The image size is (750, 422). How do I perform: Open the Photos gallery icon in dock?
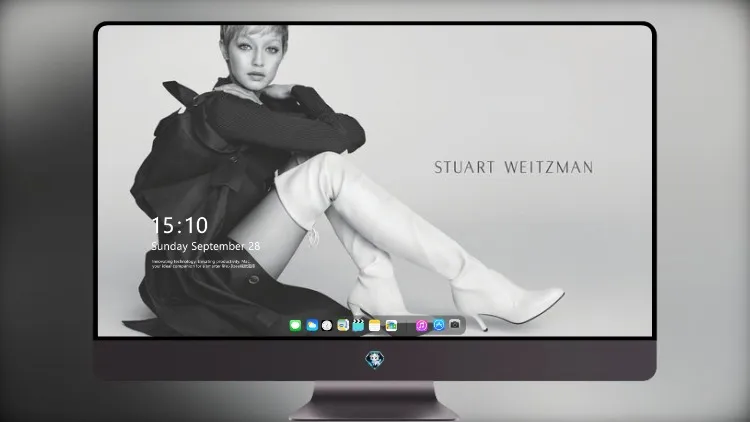pos(391,325)
